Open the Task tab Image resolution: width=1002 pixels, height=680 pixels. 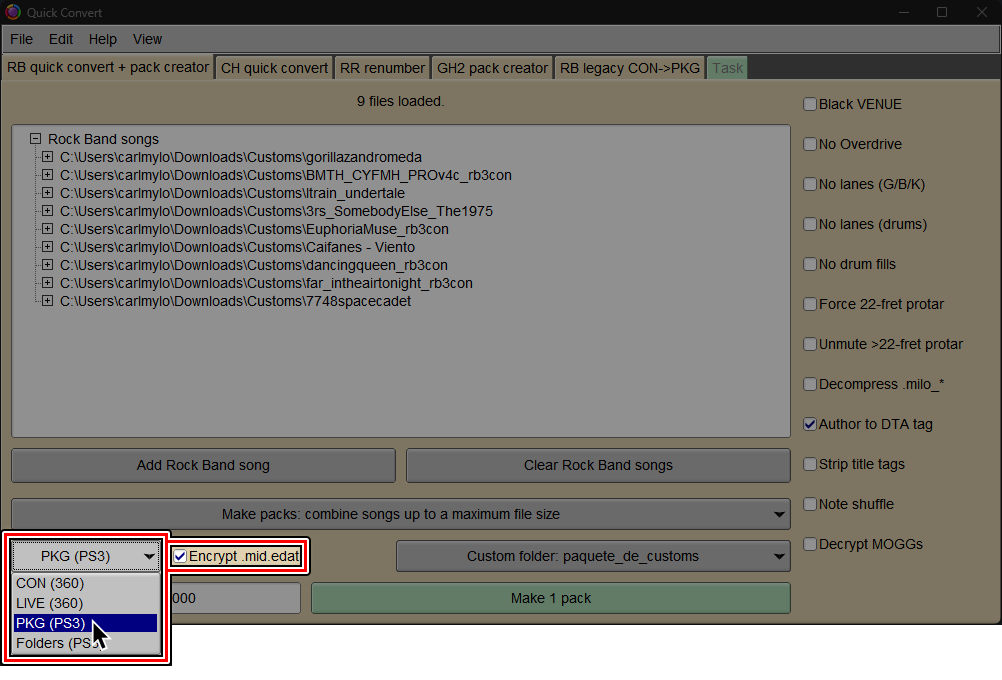[727, 68]
